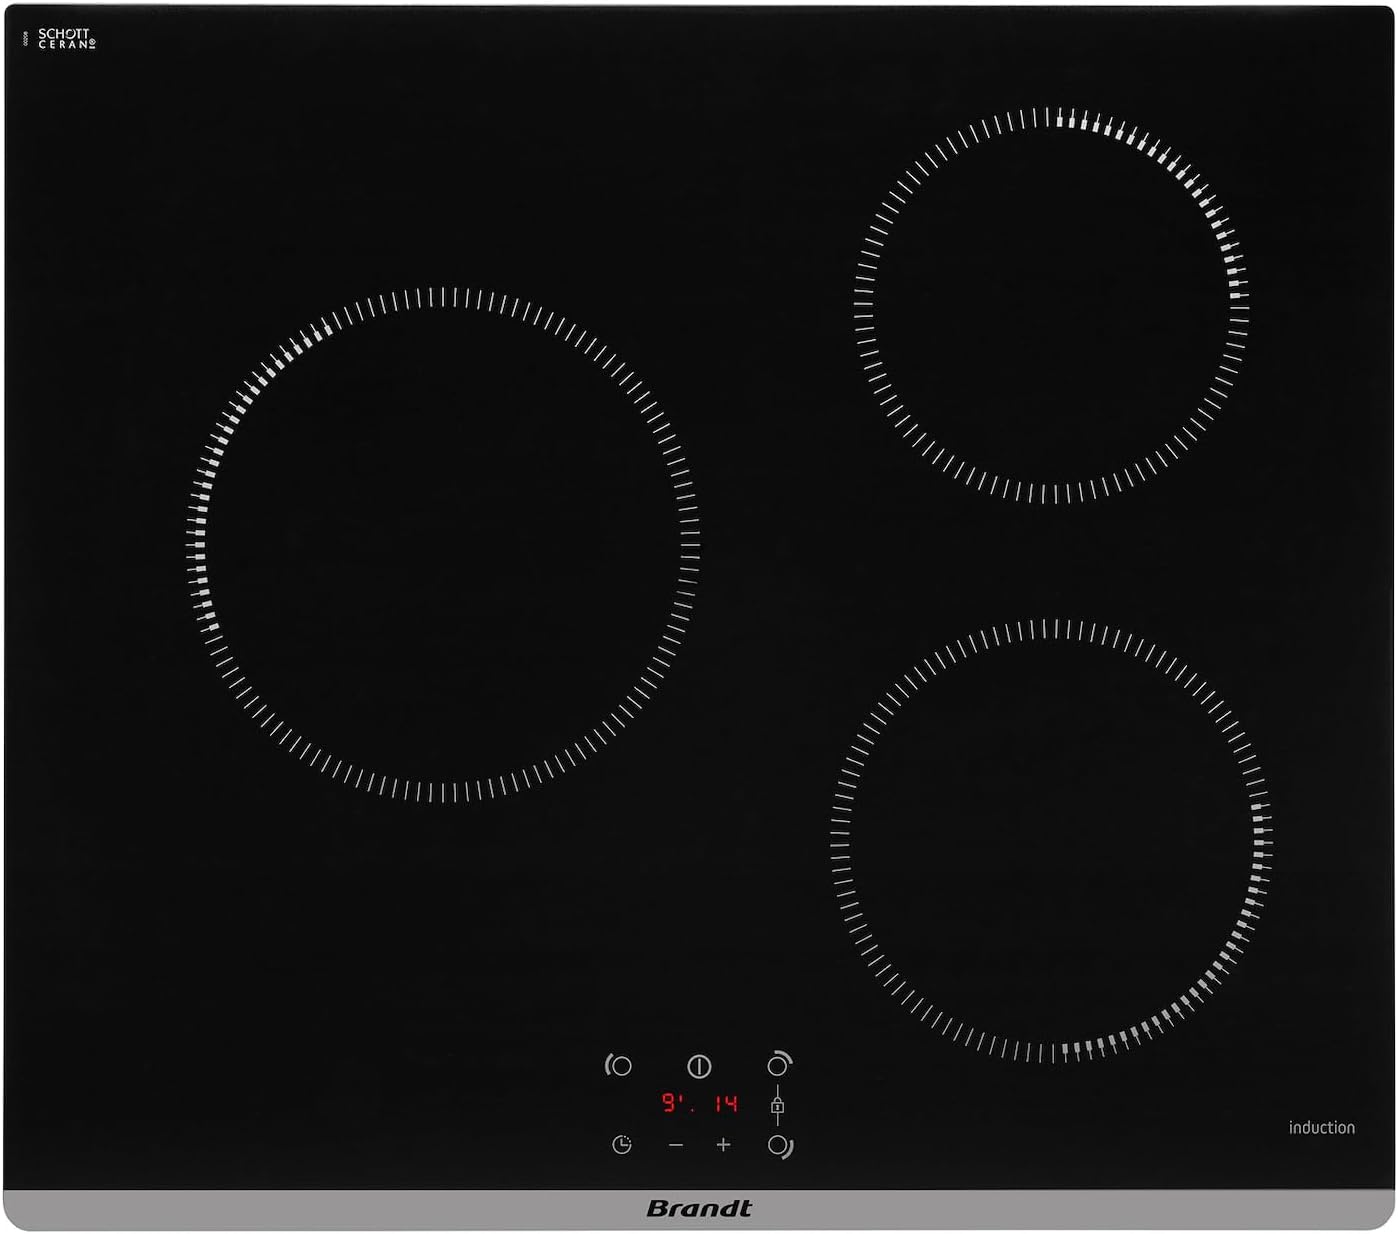Click the Schott Ceran logo
The height and width of the screenshot is (1234, 1398).
tap(66, 39)
